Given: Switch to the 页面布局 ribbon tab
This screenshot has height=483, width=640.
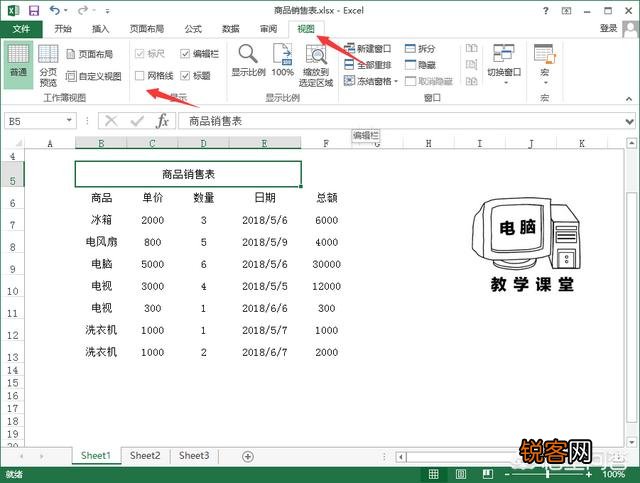Looking at the screenshot, I should [x=147, y=29].
